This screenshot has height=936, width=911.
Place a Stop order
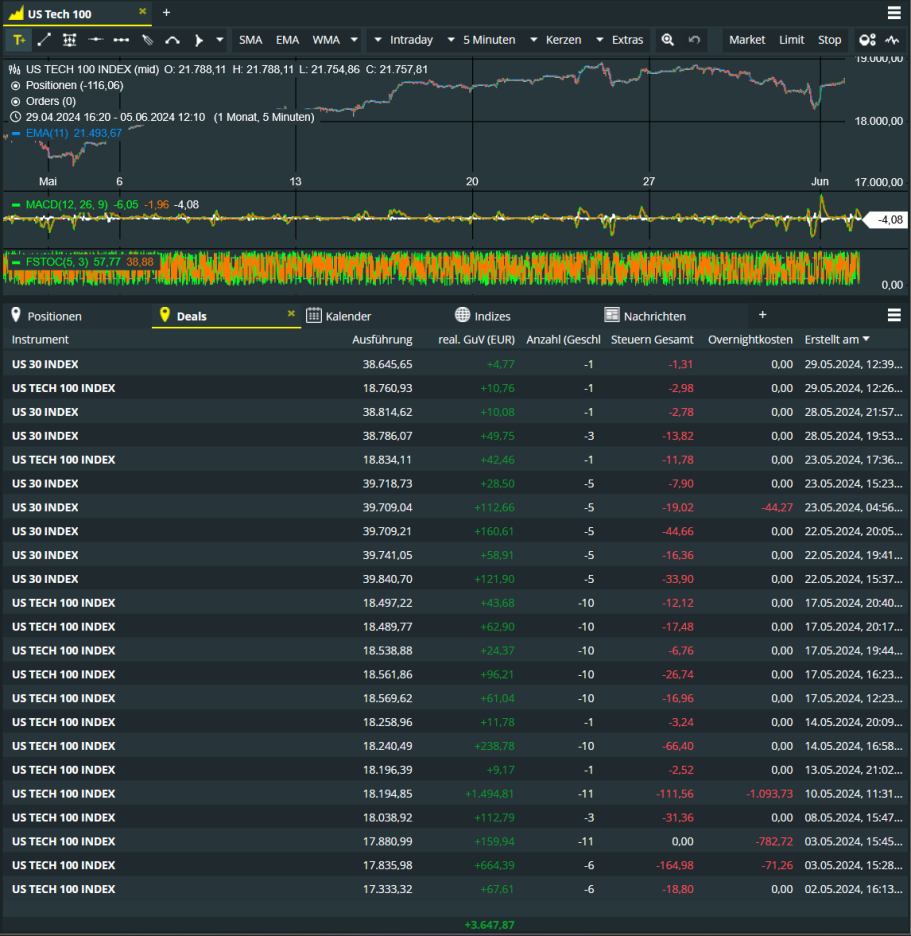click(829, 40)
